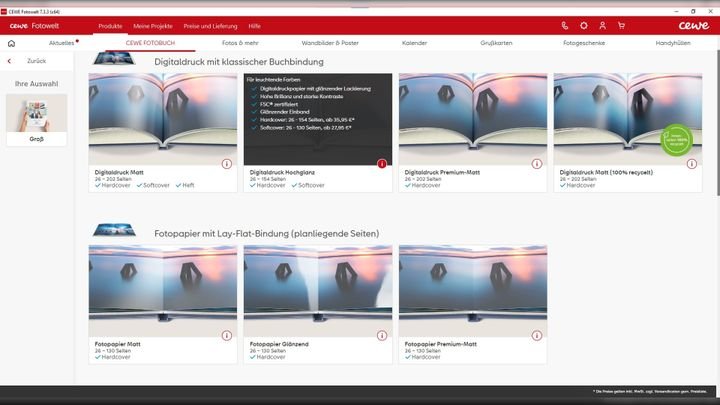Switch to Fotos & mehr tab
The height and width of the screenshot is (405, 720).
pyautogui.click(x=240, y=43)
